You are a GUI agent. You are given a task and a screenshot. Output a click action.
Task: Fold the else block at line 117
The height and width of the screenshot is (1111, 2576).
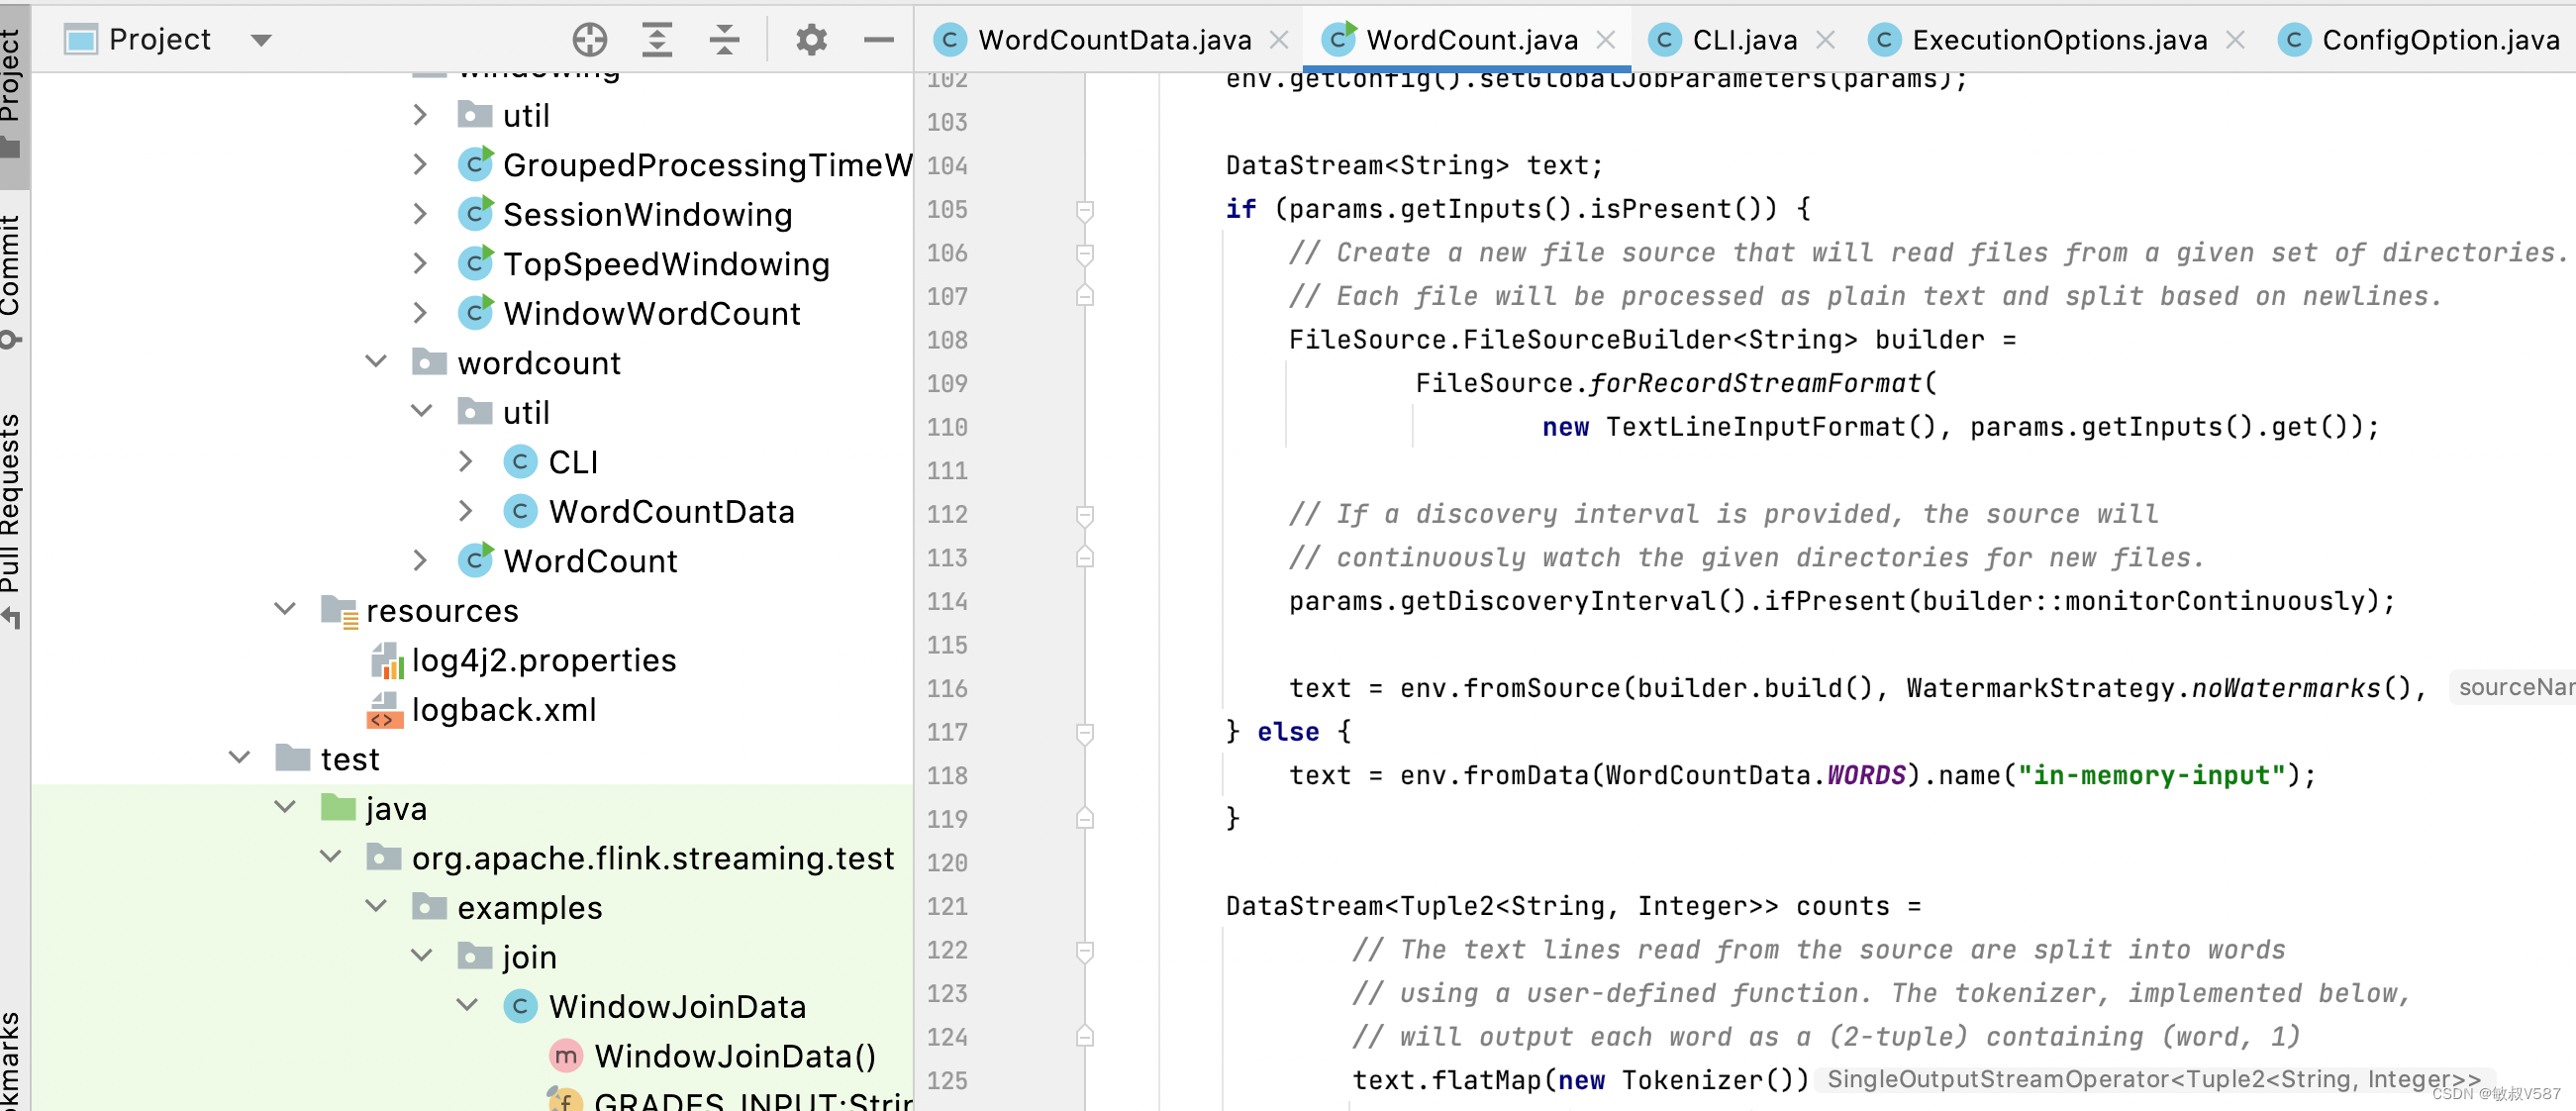1084,733
